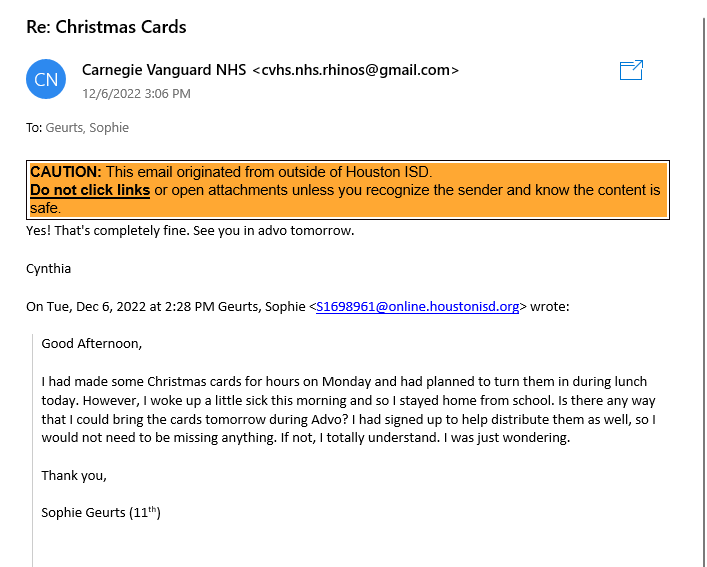Screen dimensions: 707x567
Task: Click the paragraph about Christmas cards
Action: 344,409
